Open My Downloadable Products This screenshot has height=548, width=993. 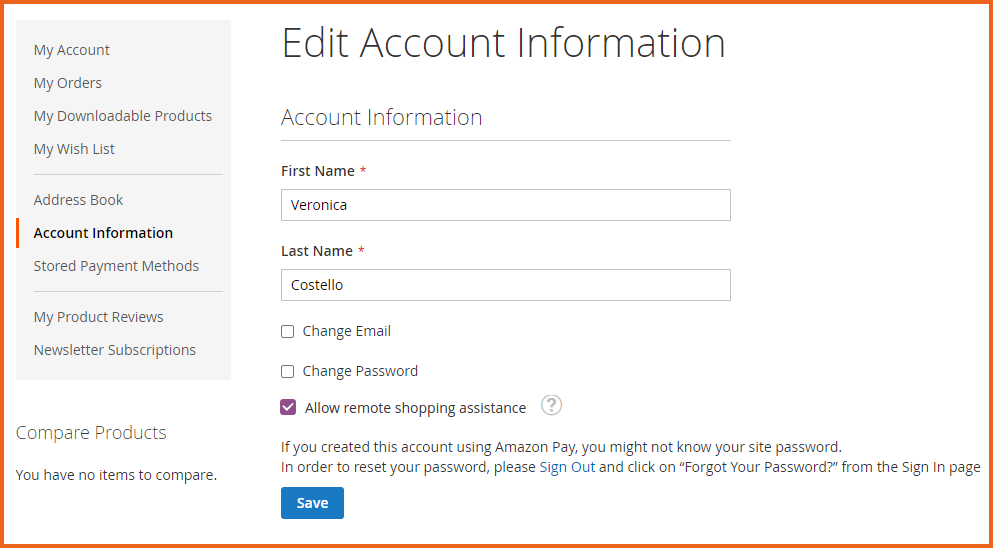(x=123, y=116)
